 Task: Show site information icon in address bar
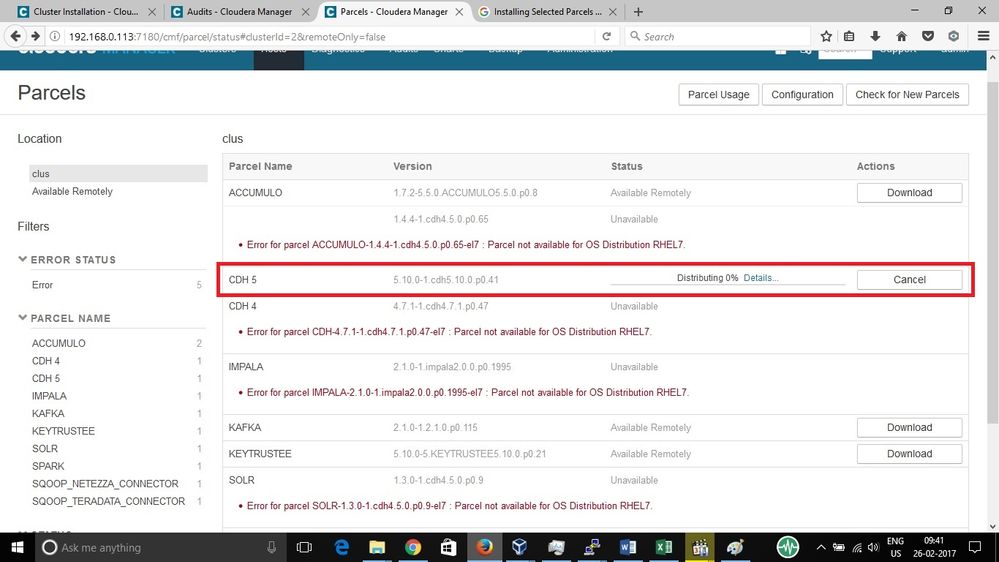click(x=55, y=36)
